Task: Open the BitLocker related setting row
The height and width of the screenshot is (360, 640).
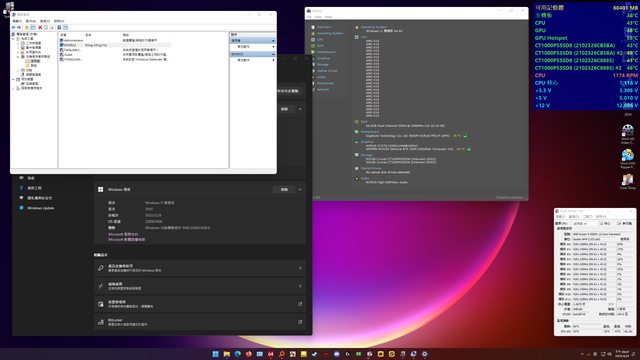Action: tap(200, 322)
